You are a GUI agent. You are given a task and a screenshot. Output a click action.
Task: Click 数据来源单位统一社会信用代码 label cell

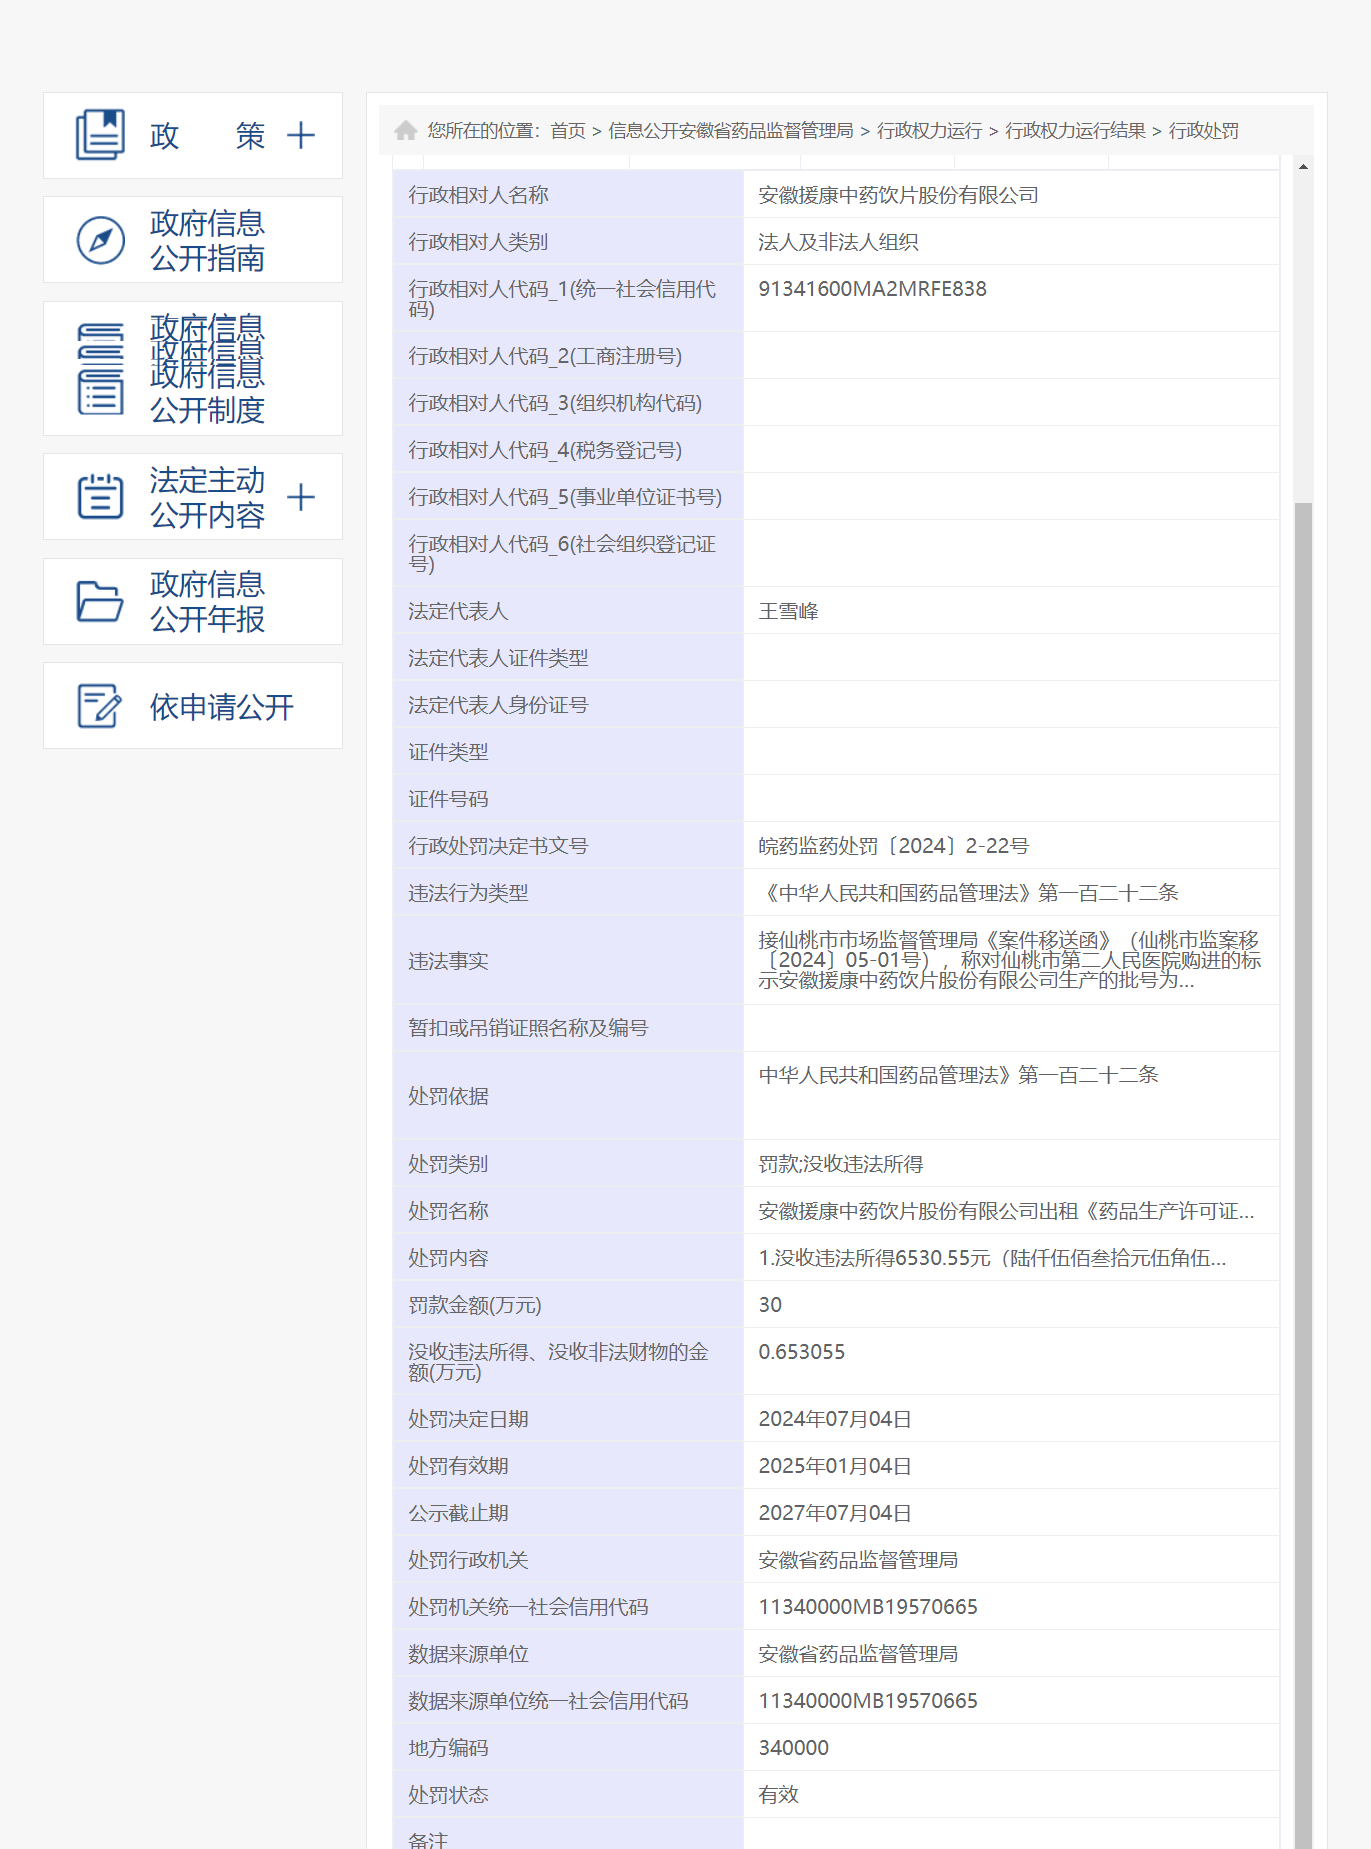568,1701
